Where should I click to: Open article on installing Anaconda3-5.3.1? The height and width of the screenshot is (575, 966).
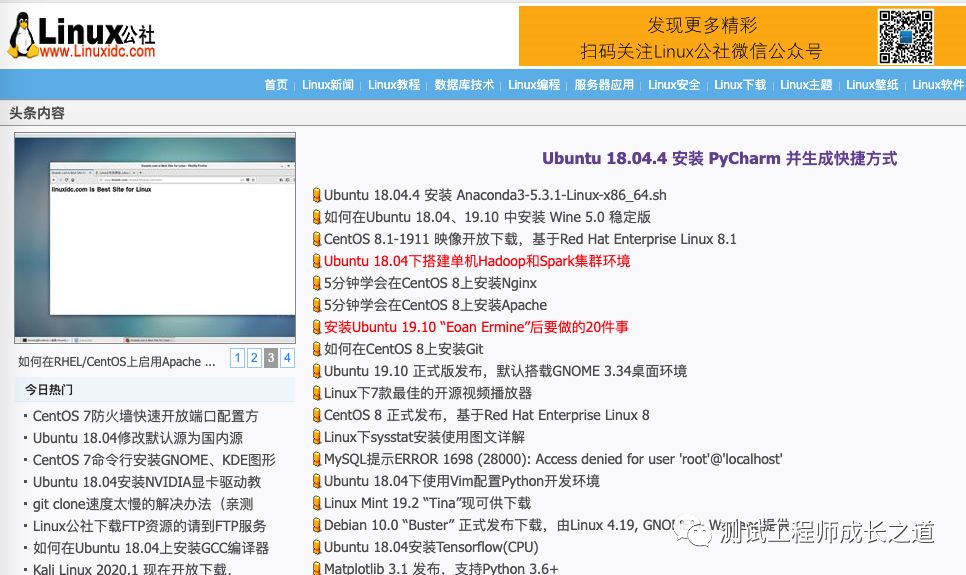[495, 195]
